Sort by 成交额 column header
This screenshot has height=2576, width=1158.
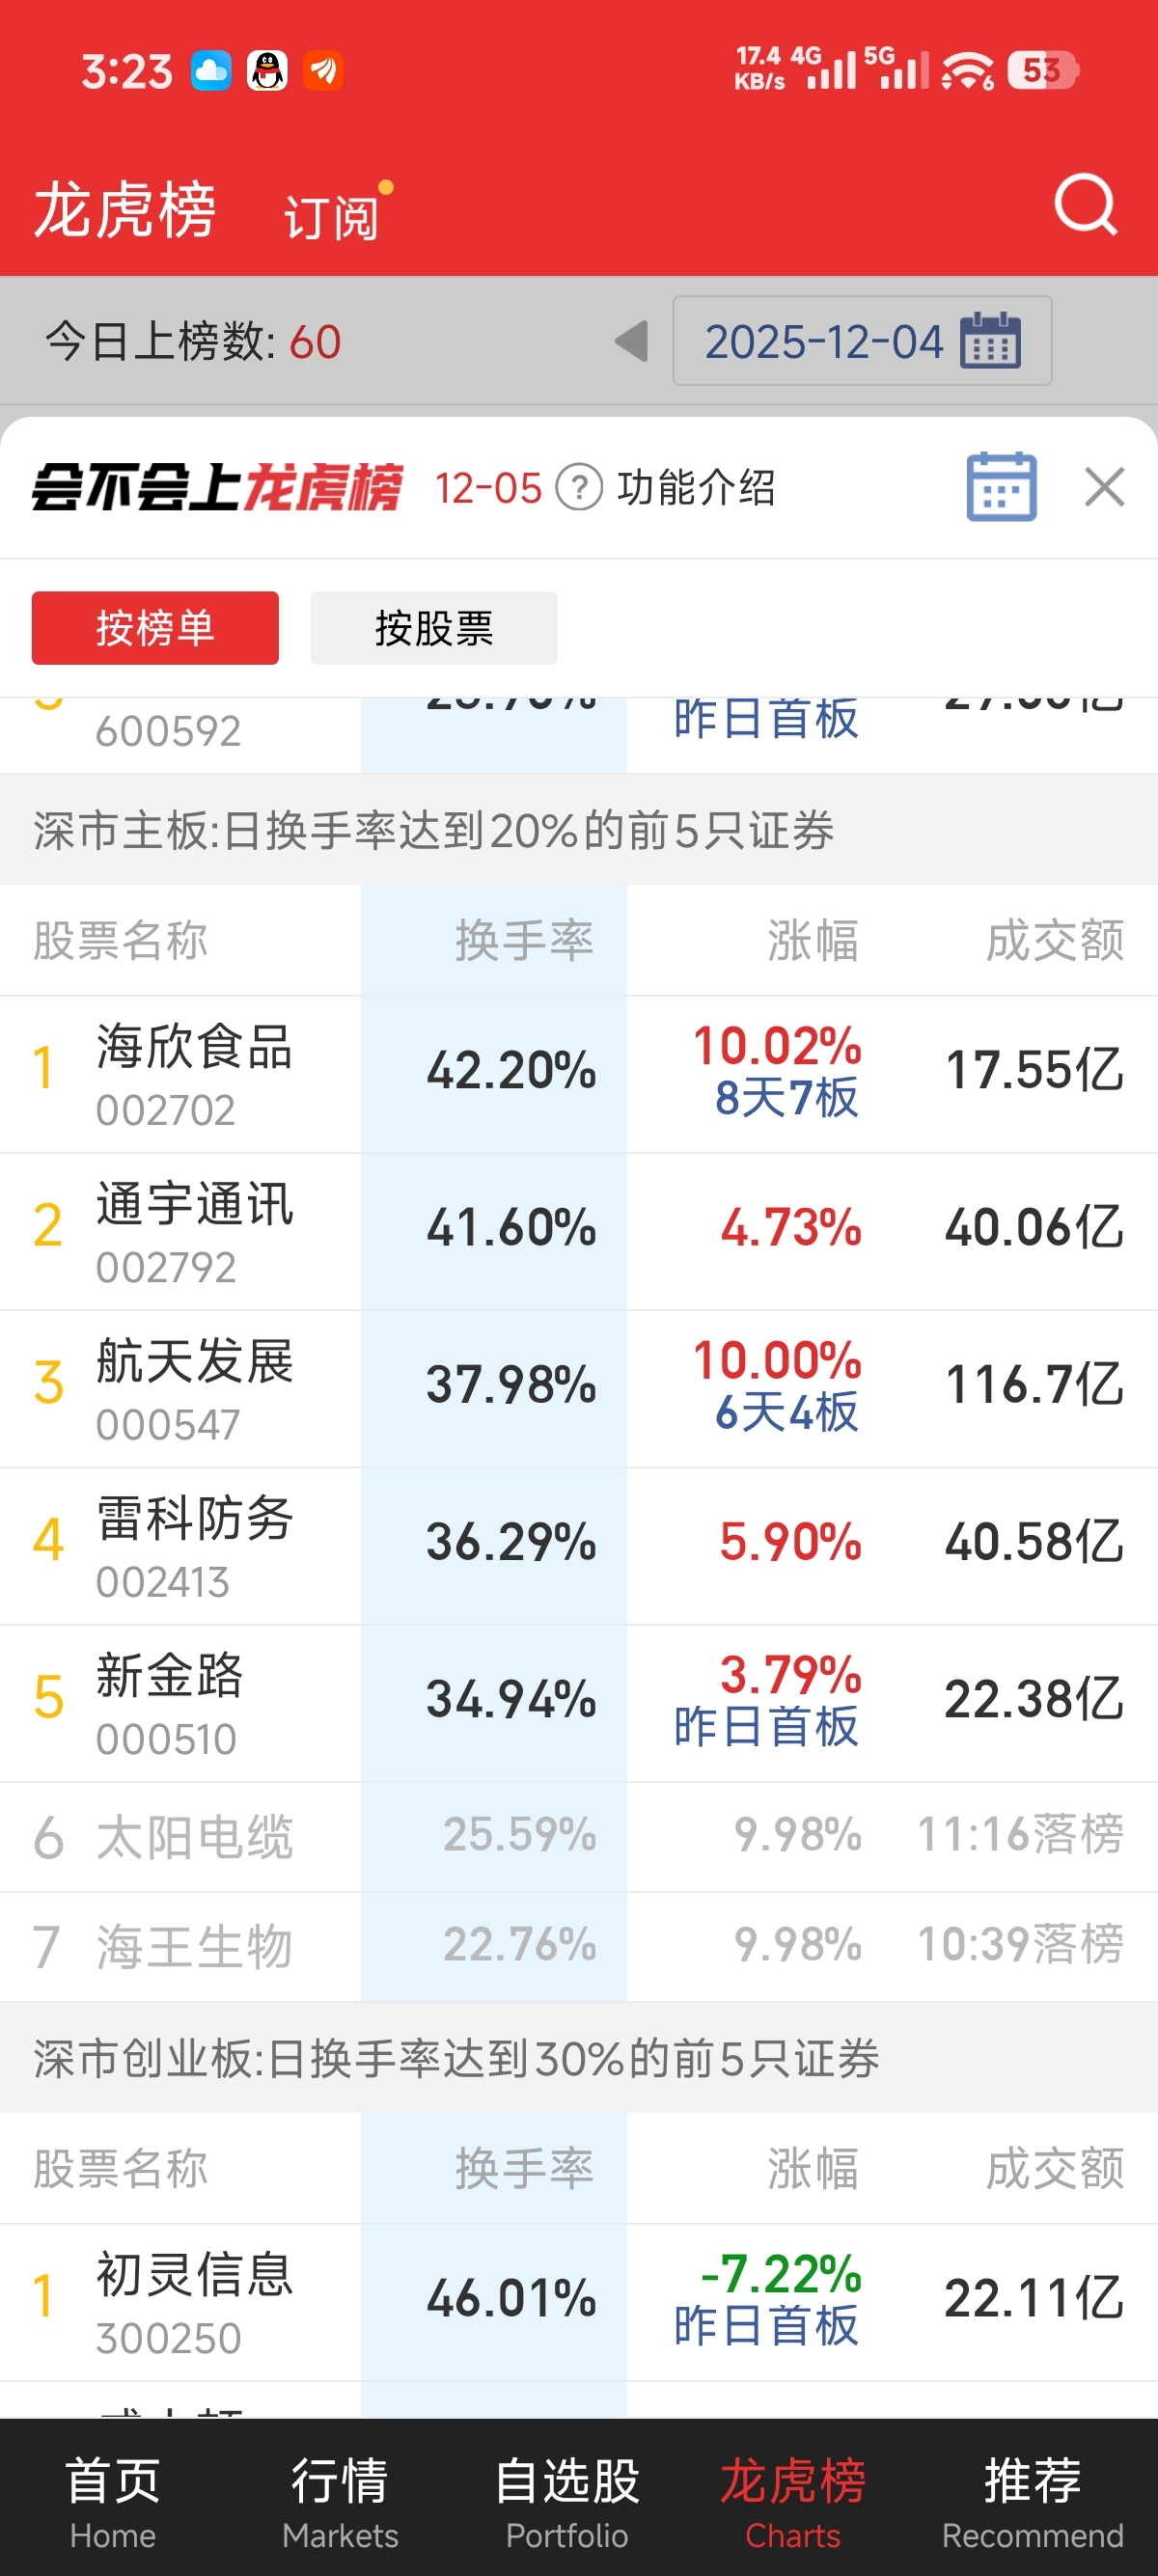tap(1054, 941)
